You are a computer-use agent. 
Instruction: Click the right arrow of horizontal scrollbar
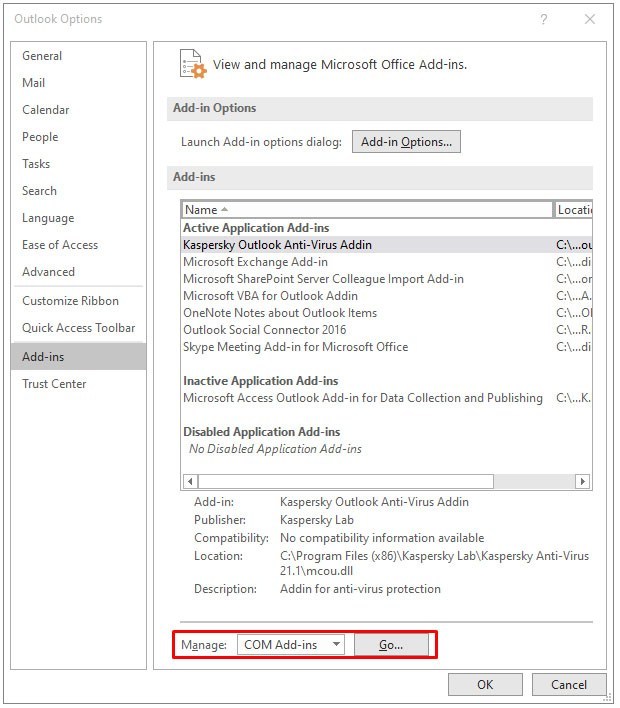pyautogui.click(x=583, y=481)
